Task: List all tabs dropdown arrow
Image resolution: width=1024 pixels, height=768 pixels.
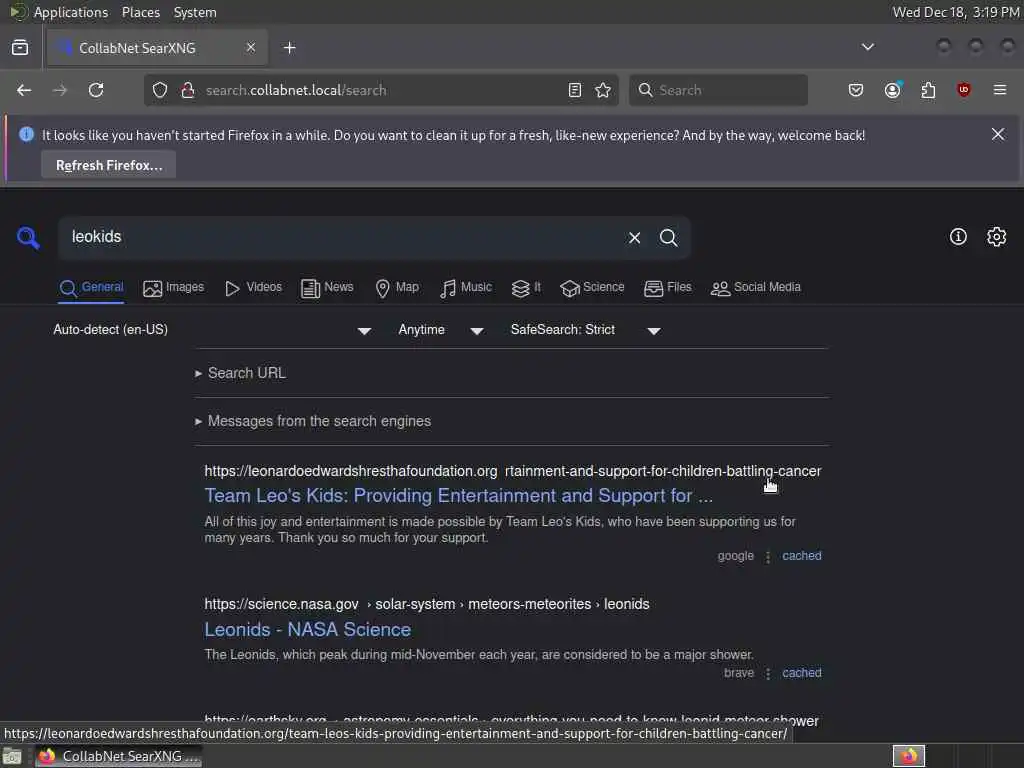Action: (x=868, y=47)
